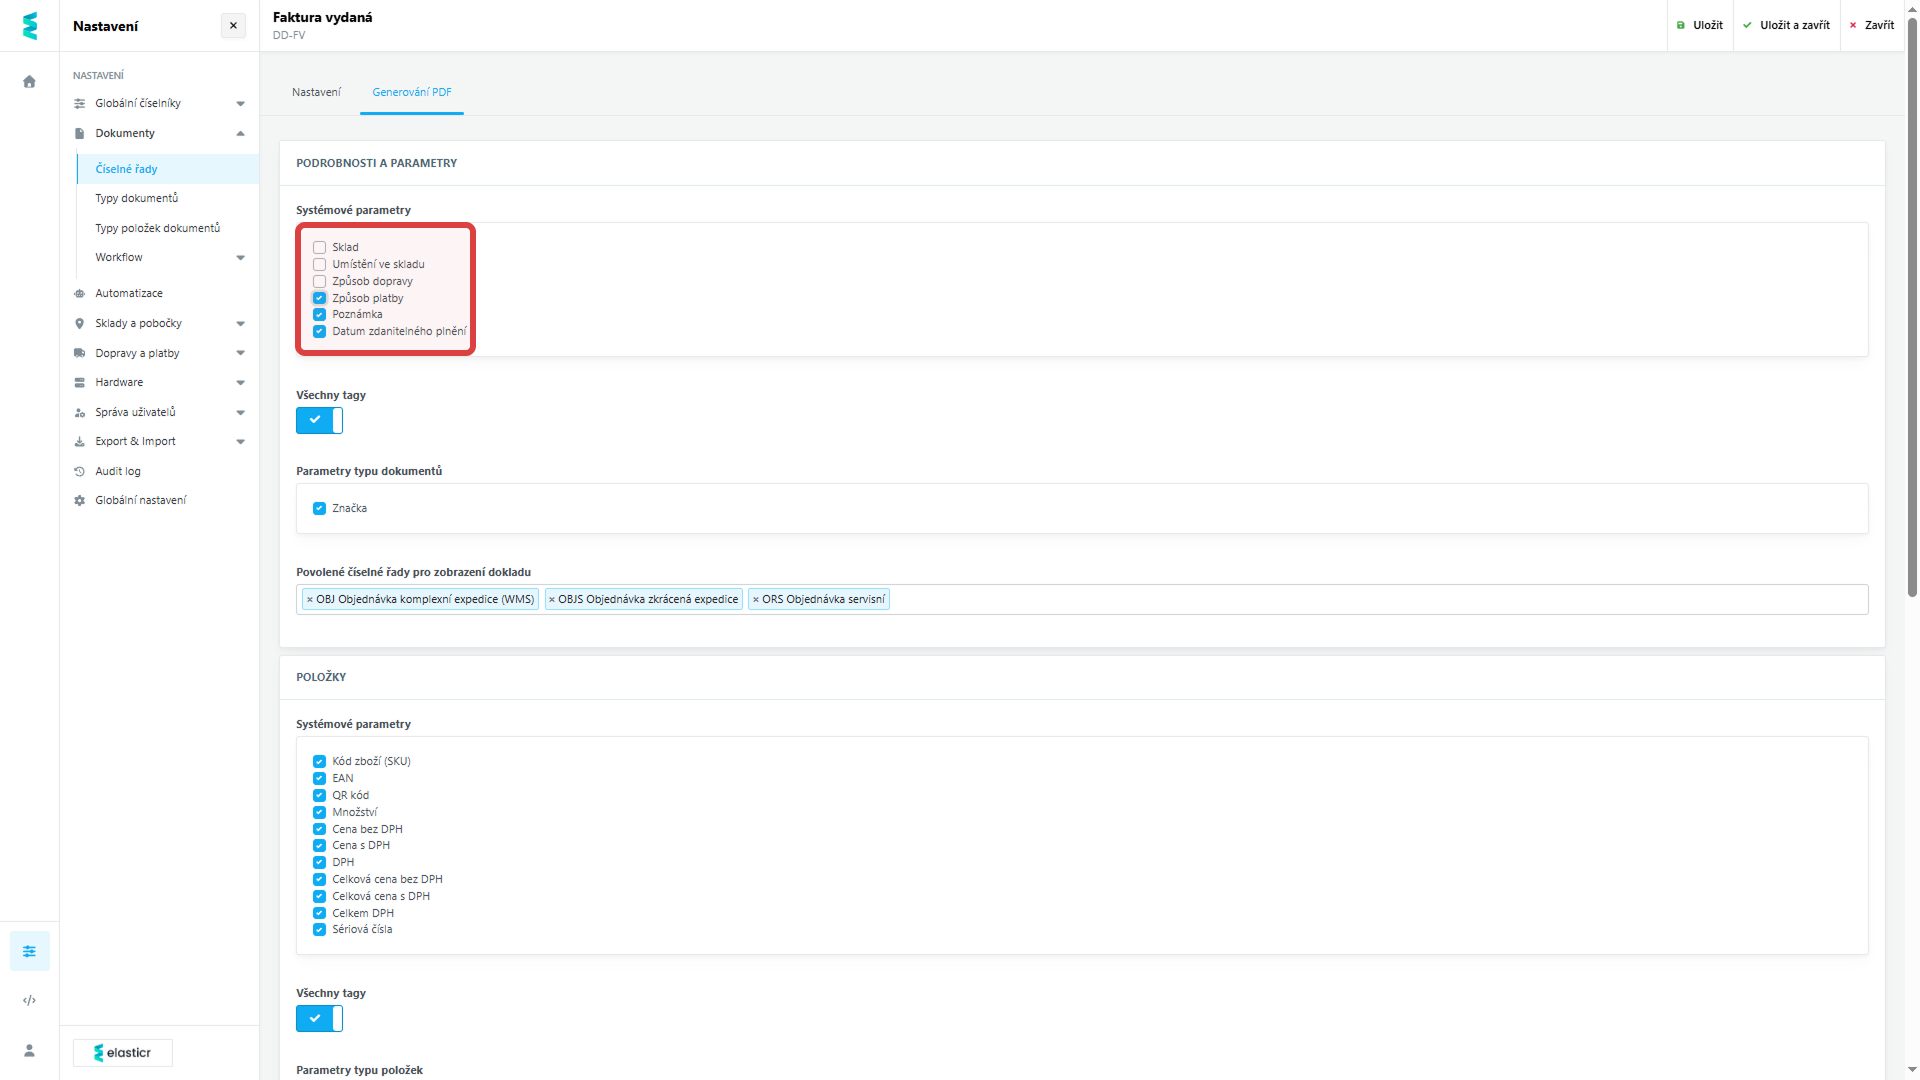
Task: Uncheck the QR kód checkbox
Action: click(319, 795)
